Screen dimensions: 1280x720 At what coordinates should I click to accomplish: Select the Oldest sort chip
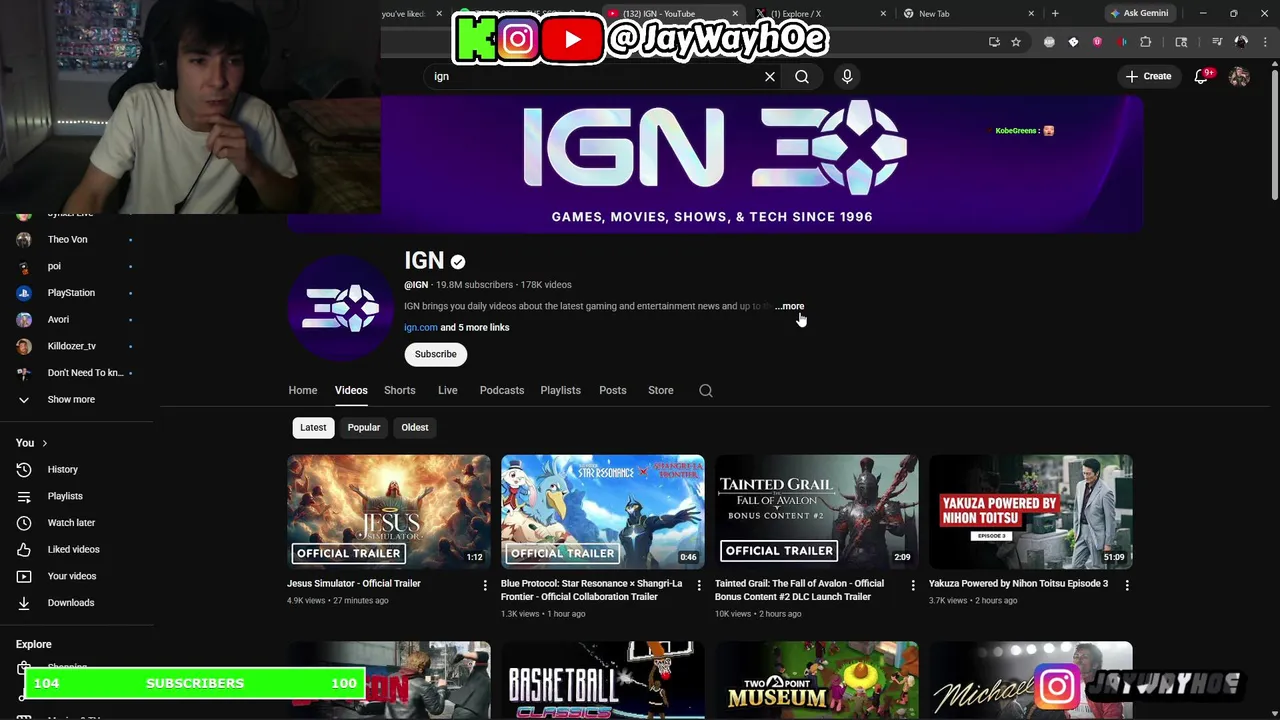[x=415, y=427]
